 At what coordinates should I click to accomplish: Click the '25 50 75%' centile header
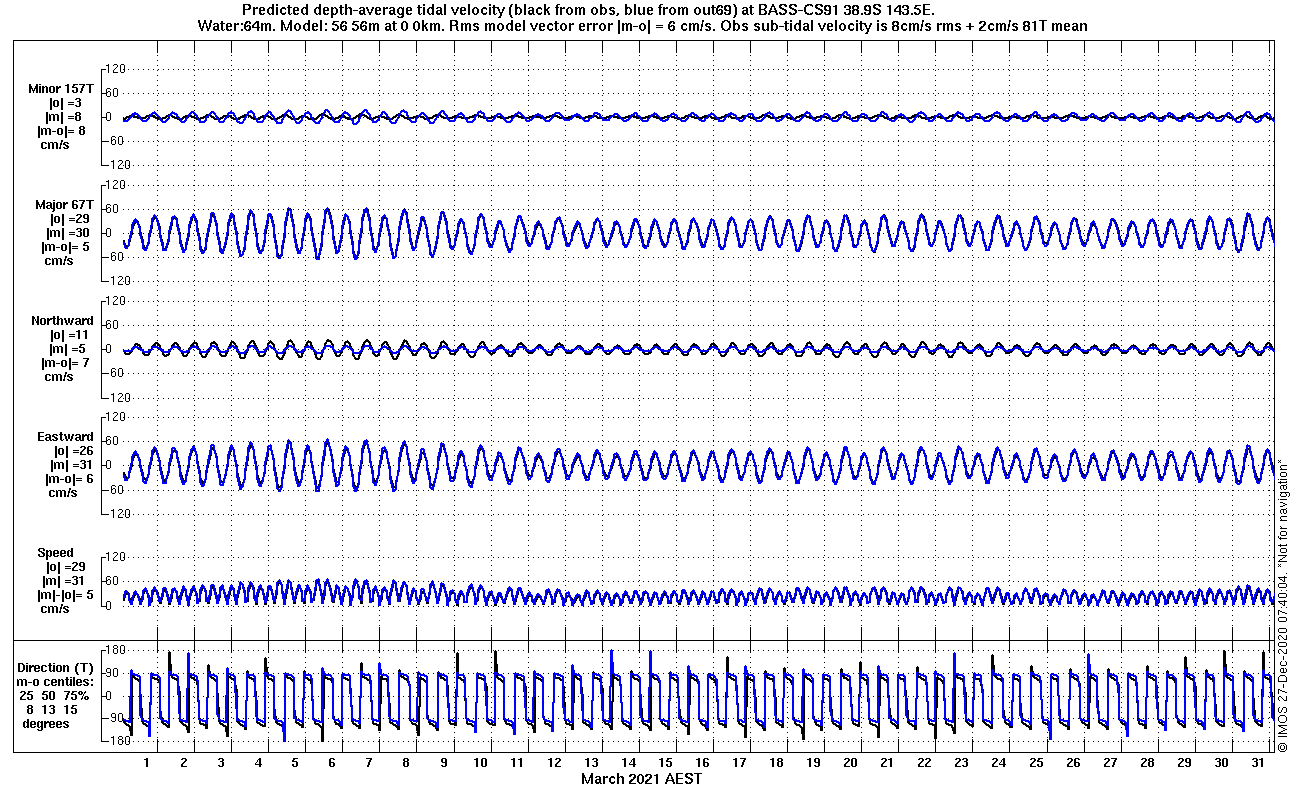pos(56,695)
